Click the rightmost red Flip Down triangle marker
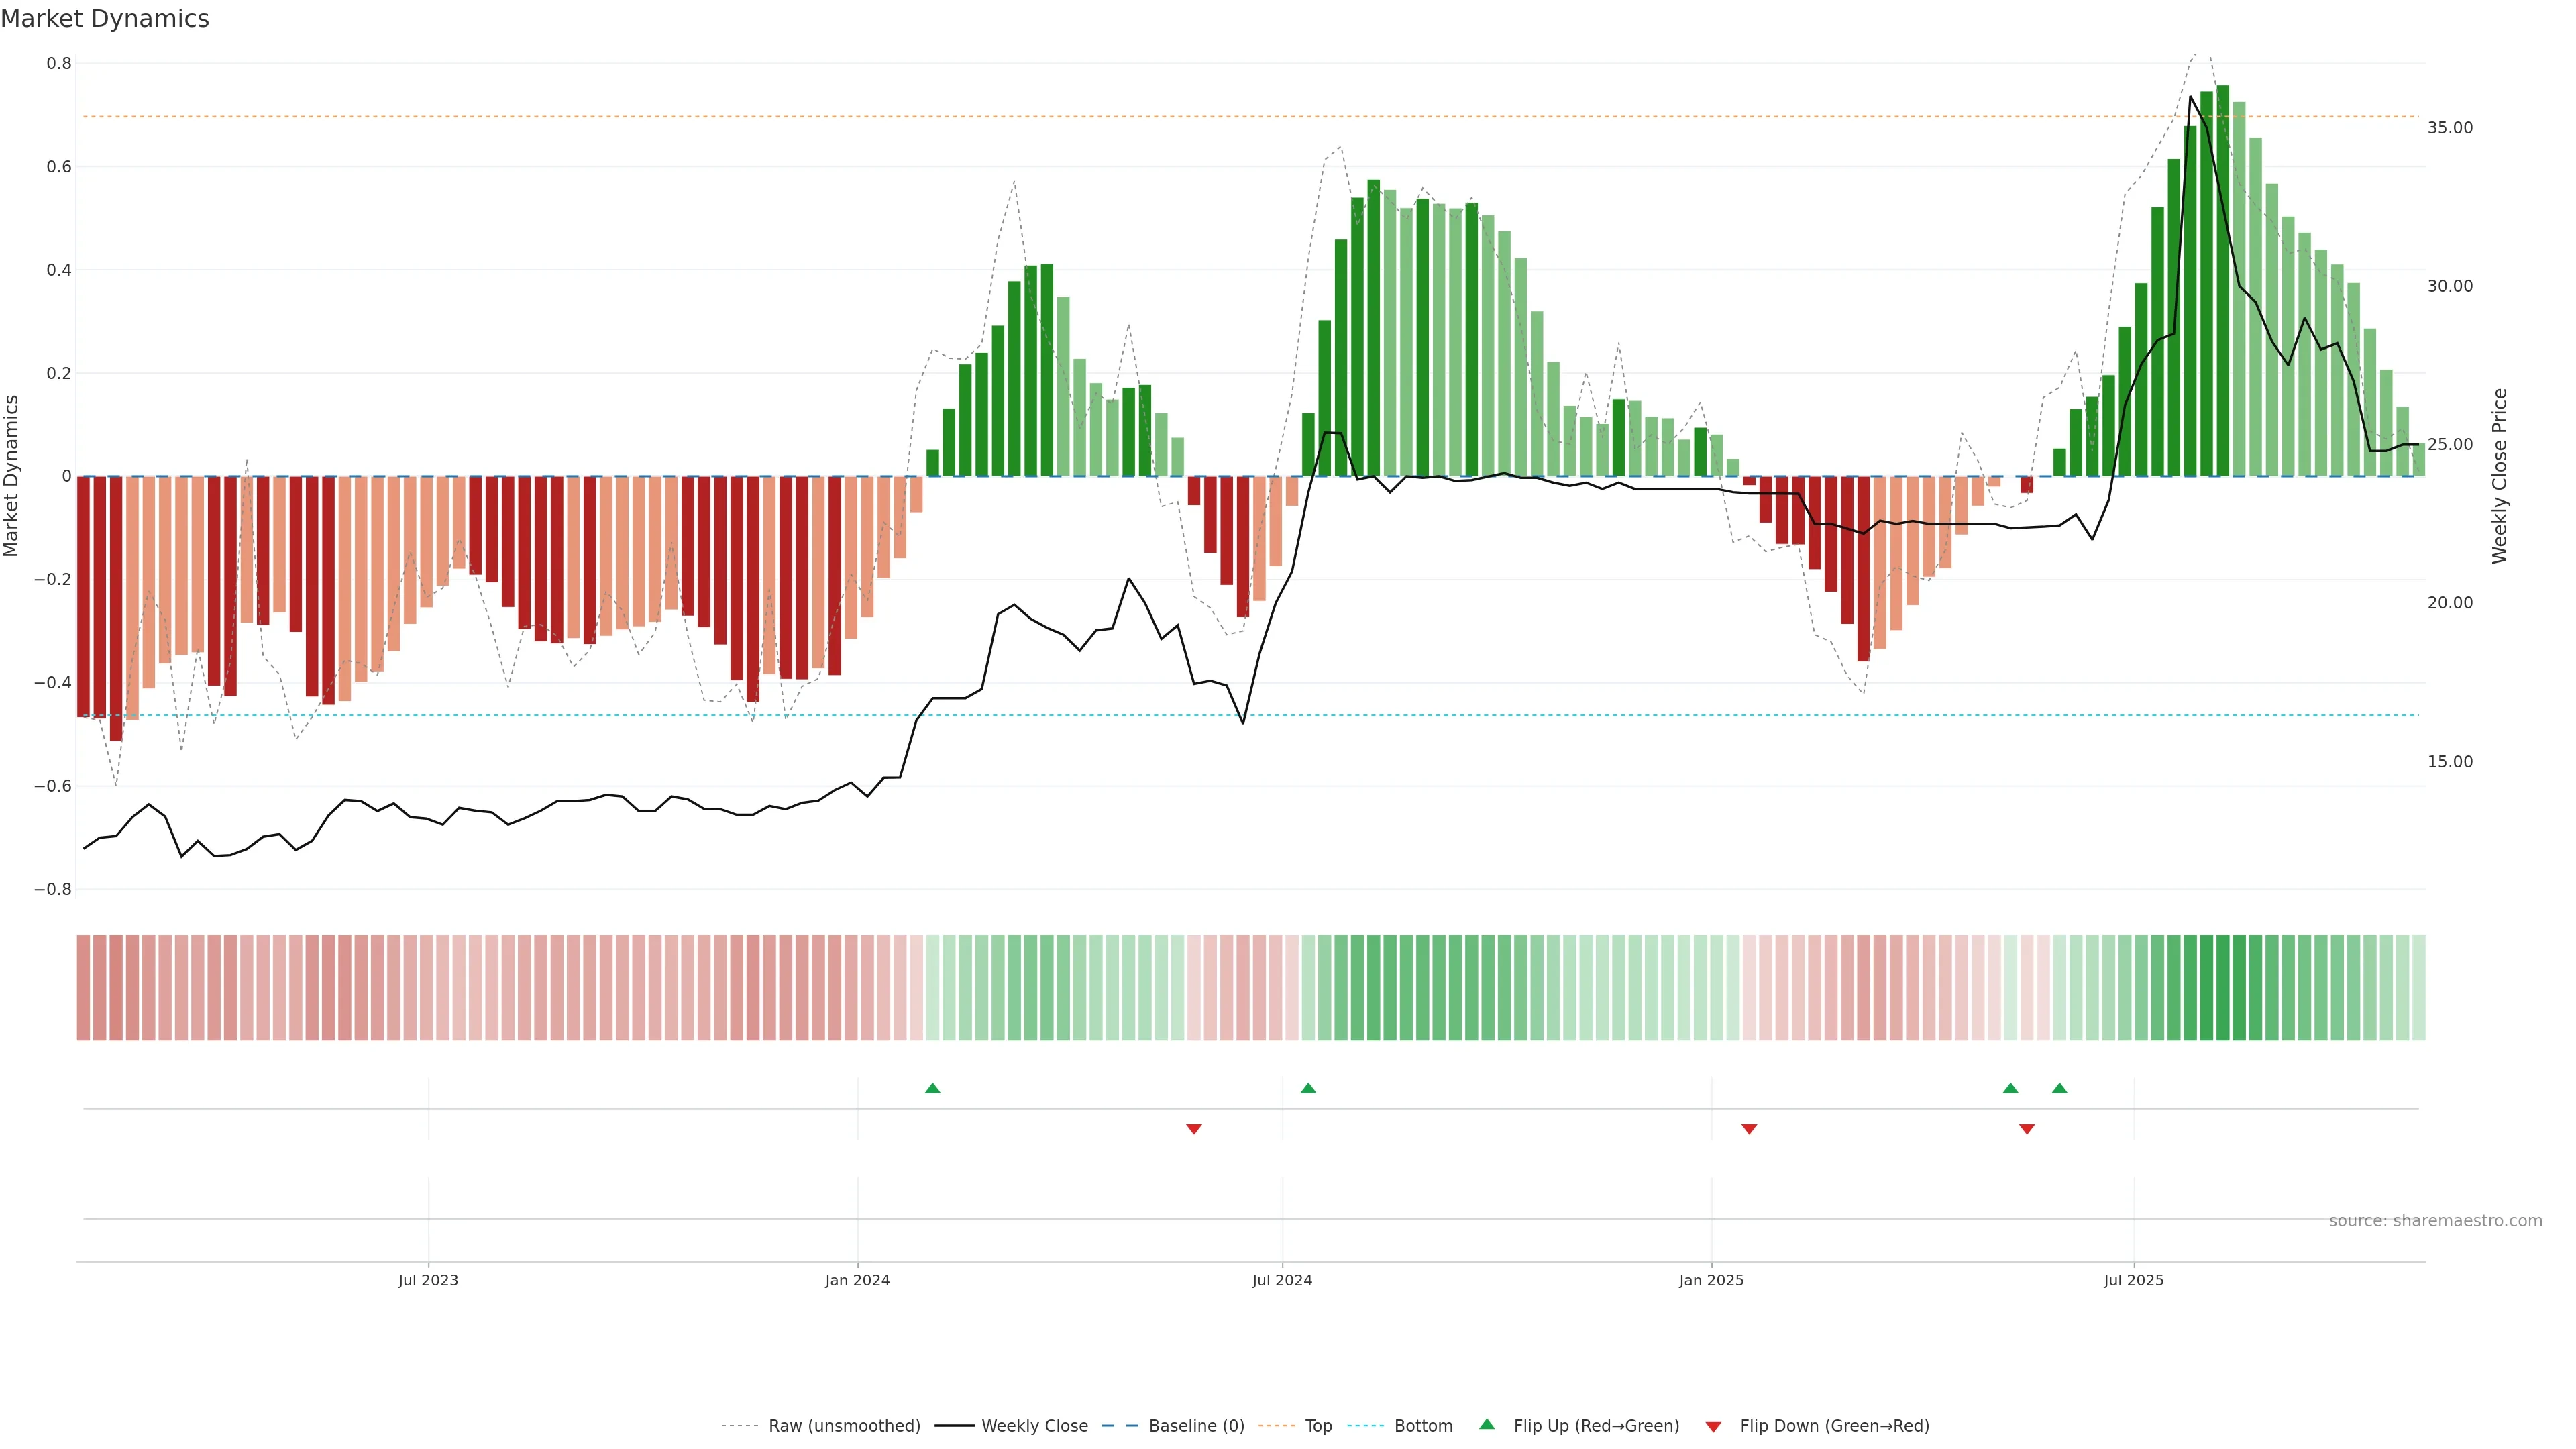This screenshot has width=2576, height=1449. click(2027, 1129)
